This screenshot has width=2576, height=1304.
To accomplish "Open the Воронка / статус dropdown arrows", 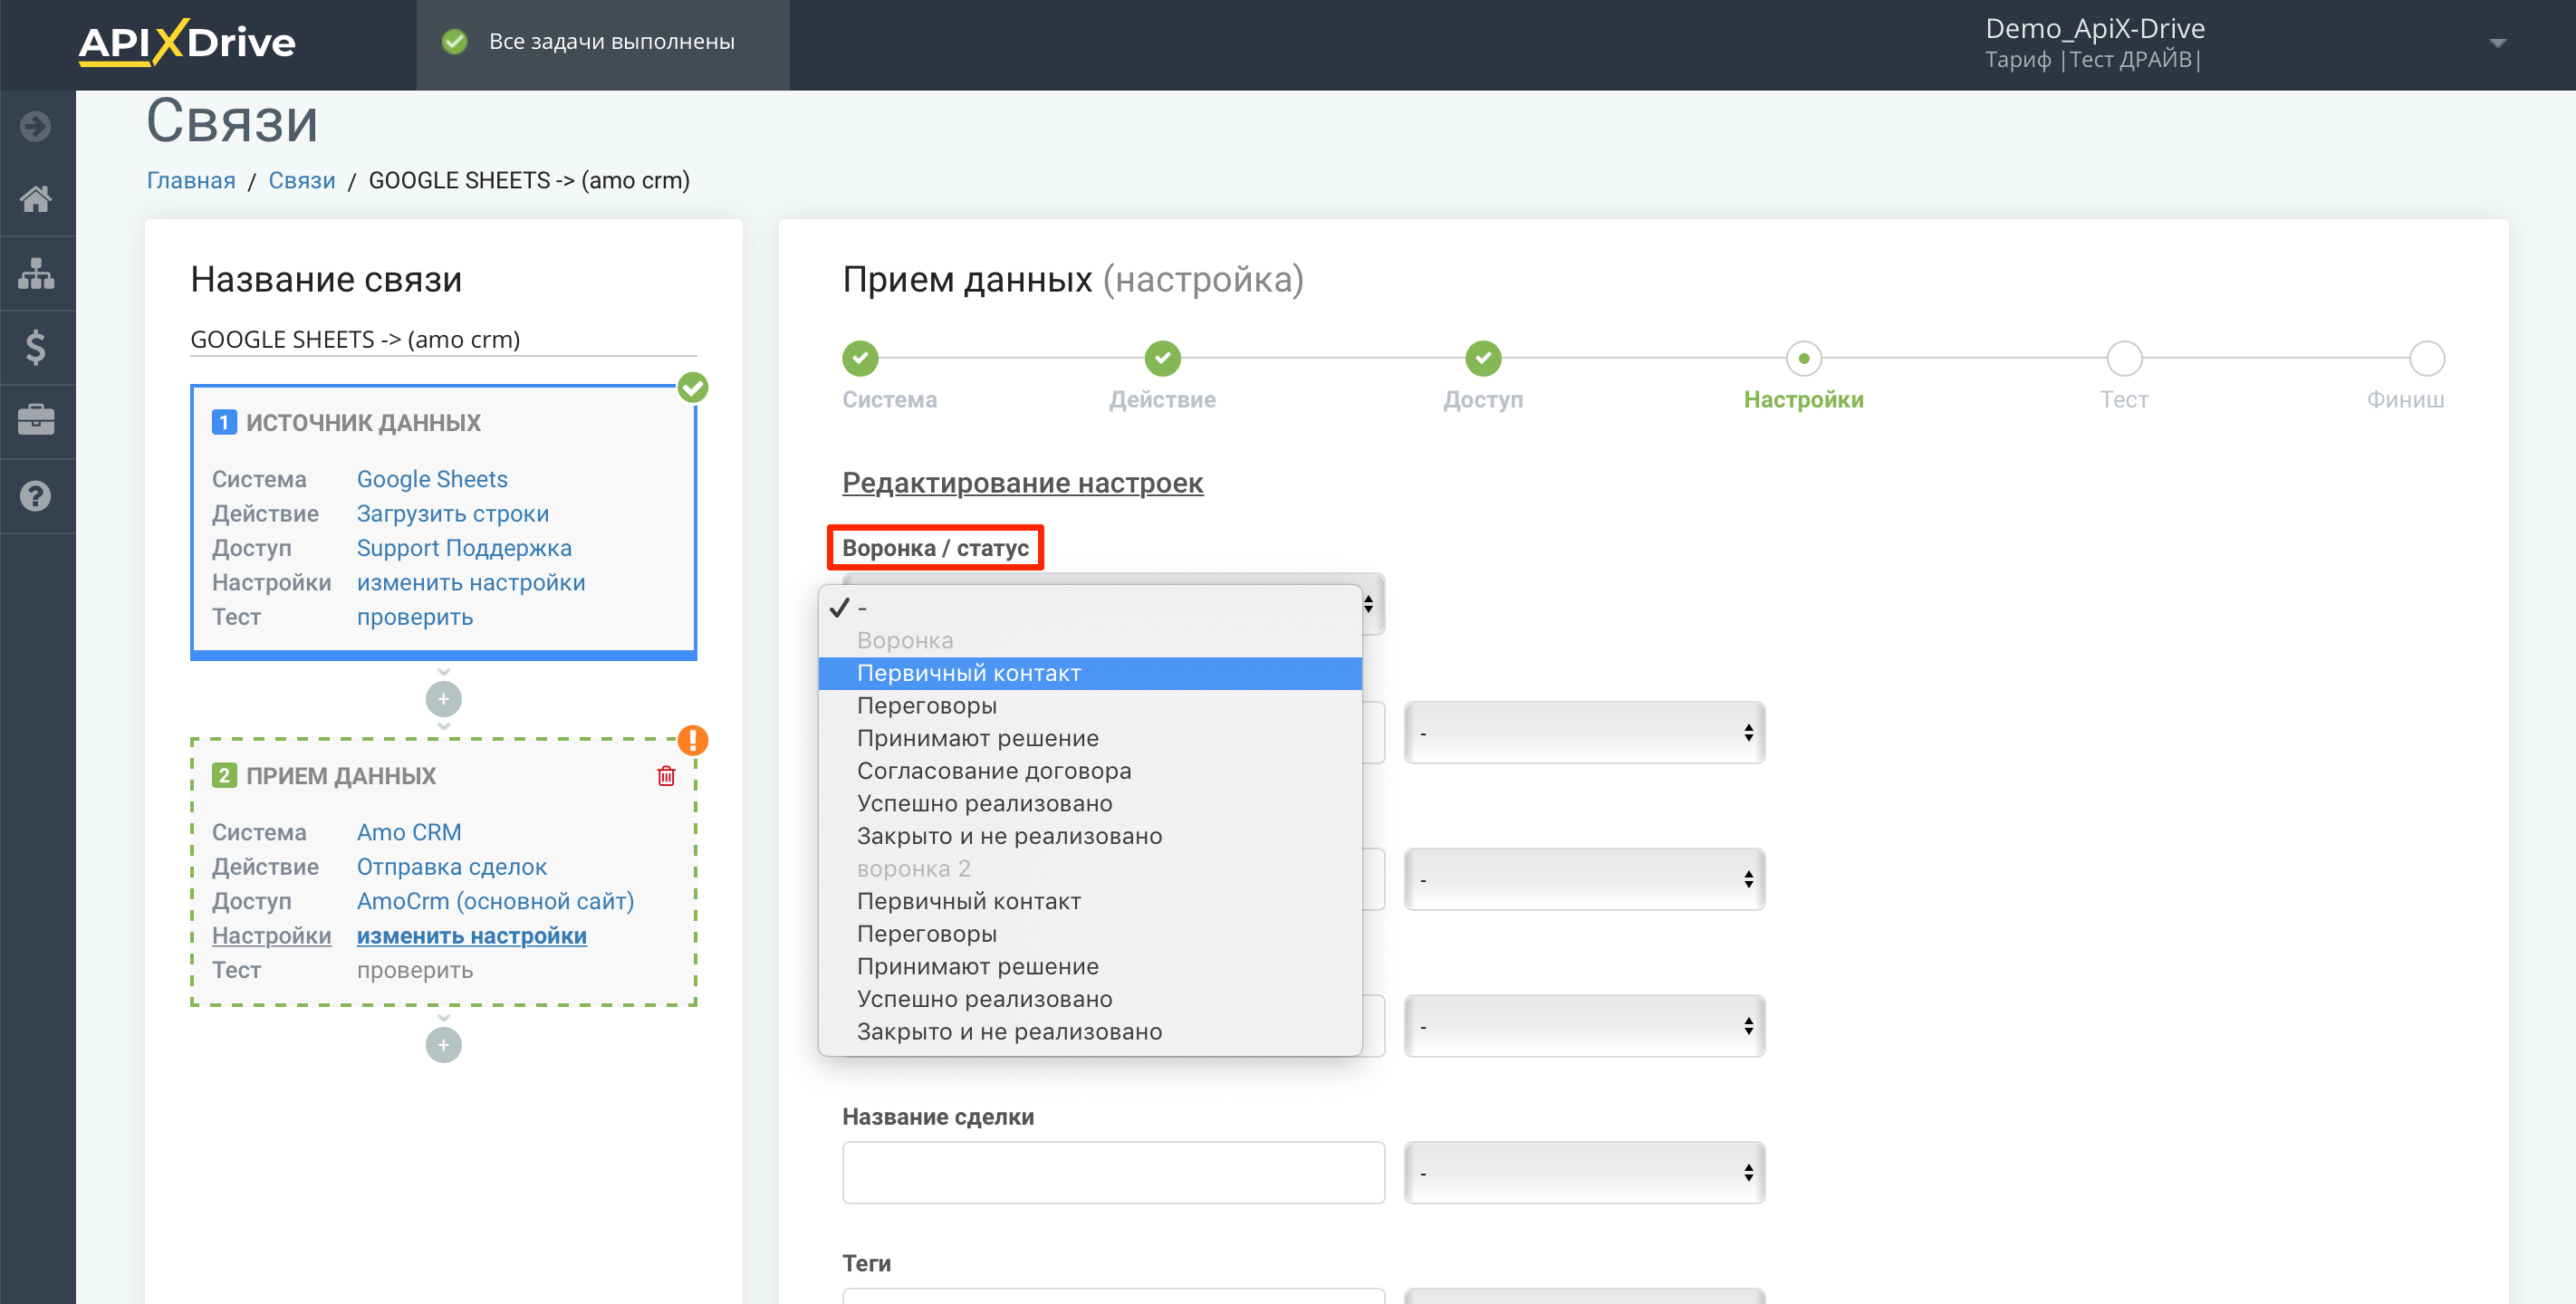I will pos(1369,604).
